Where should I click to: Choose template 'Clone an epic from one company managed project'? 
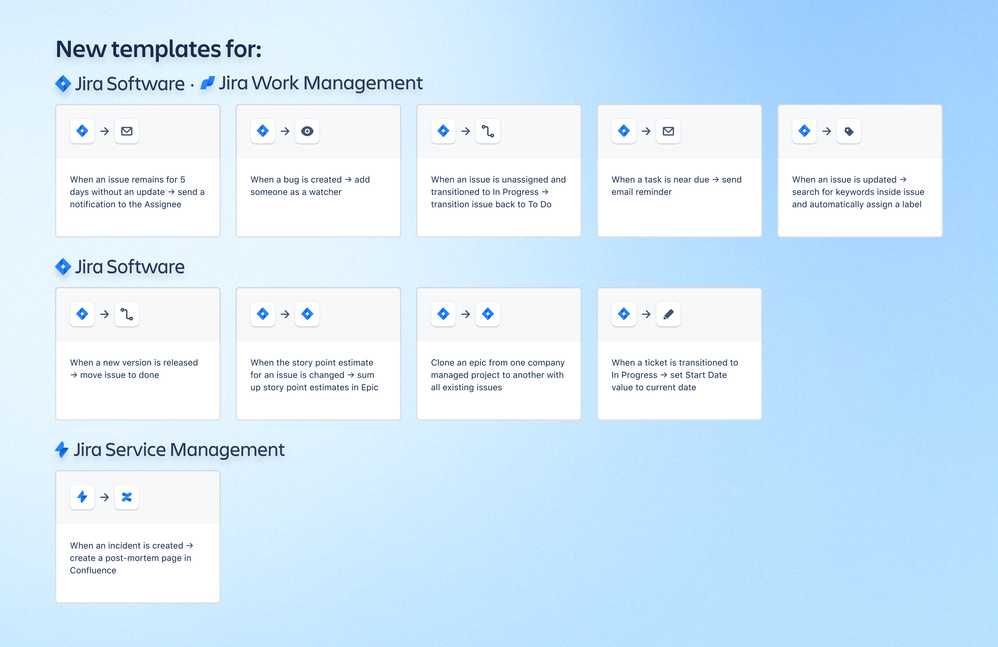point(499,354)
